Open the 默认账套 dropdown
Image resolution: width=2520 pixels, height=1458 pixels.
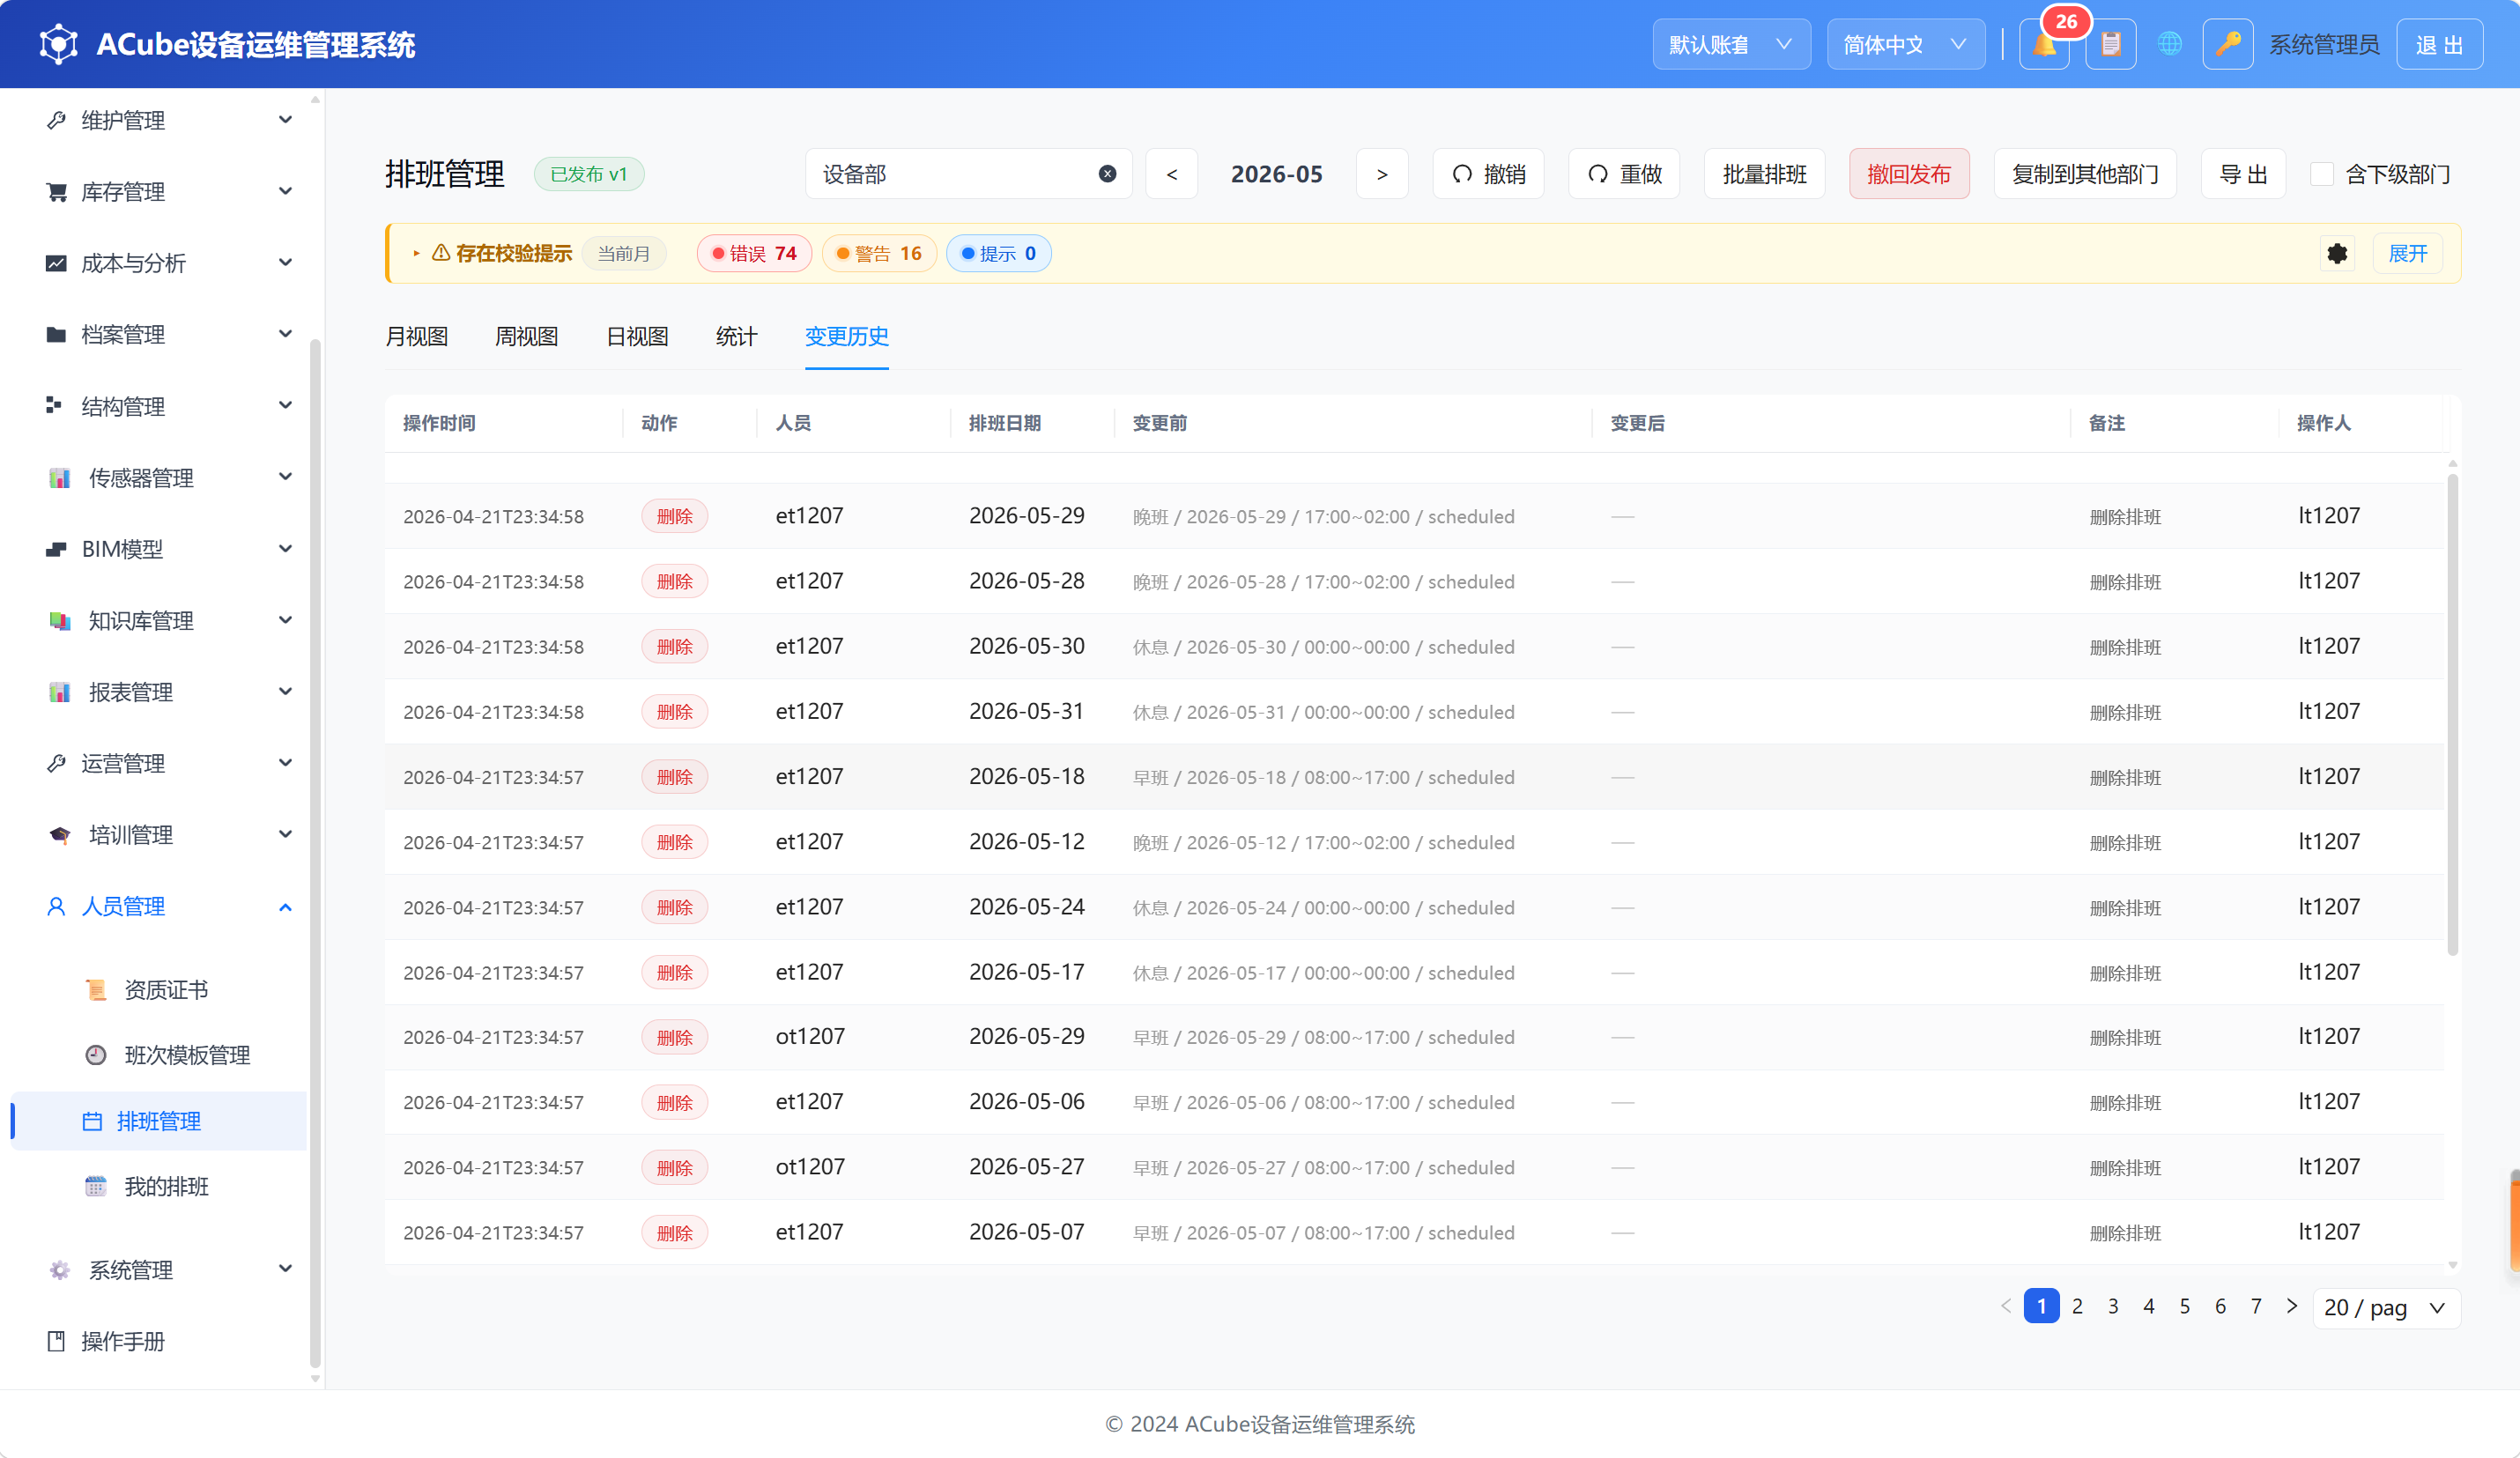click(x=1731, y=45)
